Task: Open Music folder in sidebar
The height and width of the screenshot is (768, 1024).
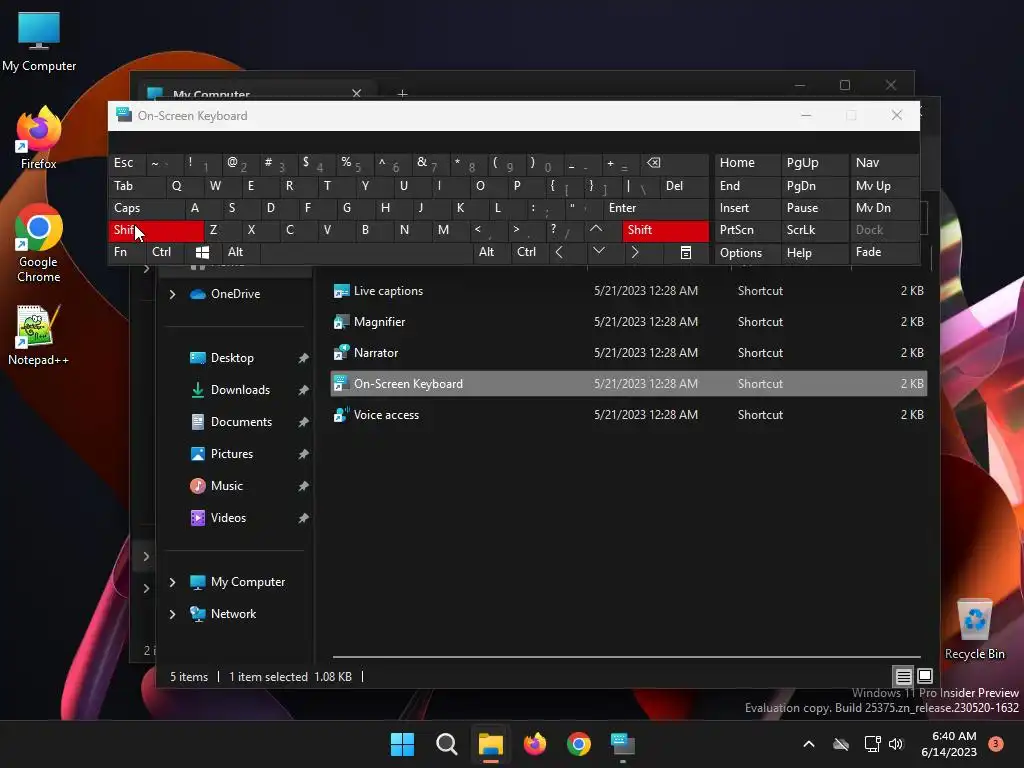Action: (227, 486)
